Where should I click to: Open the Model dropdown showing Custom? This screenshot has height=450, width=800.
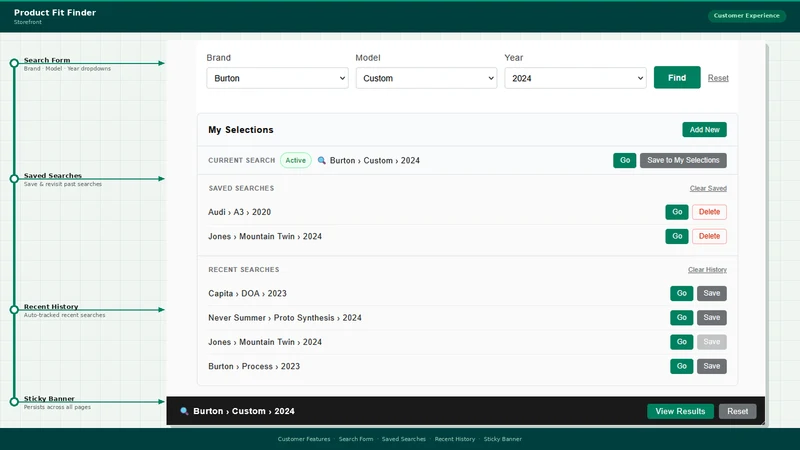click(426, 78)
